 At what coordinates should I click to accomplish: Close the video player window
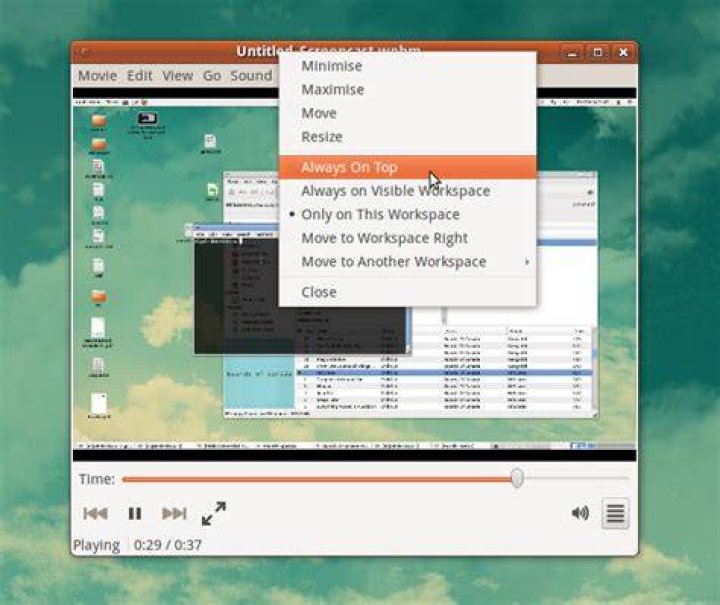(623, 52)
